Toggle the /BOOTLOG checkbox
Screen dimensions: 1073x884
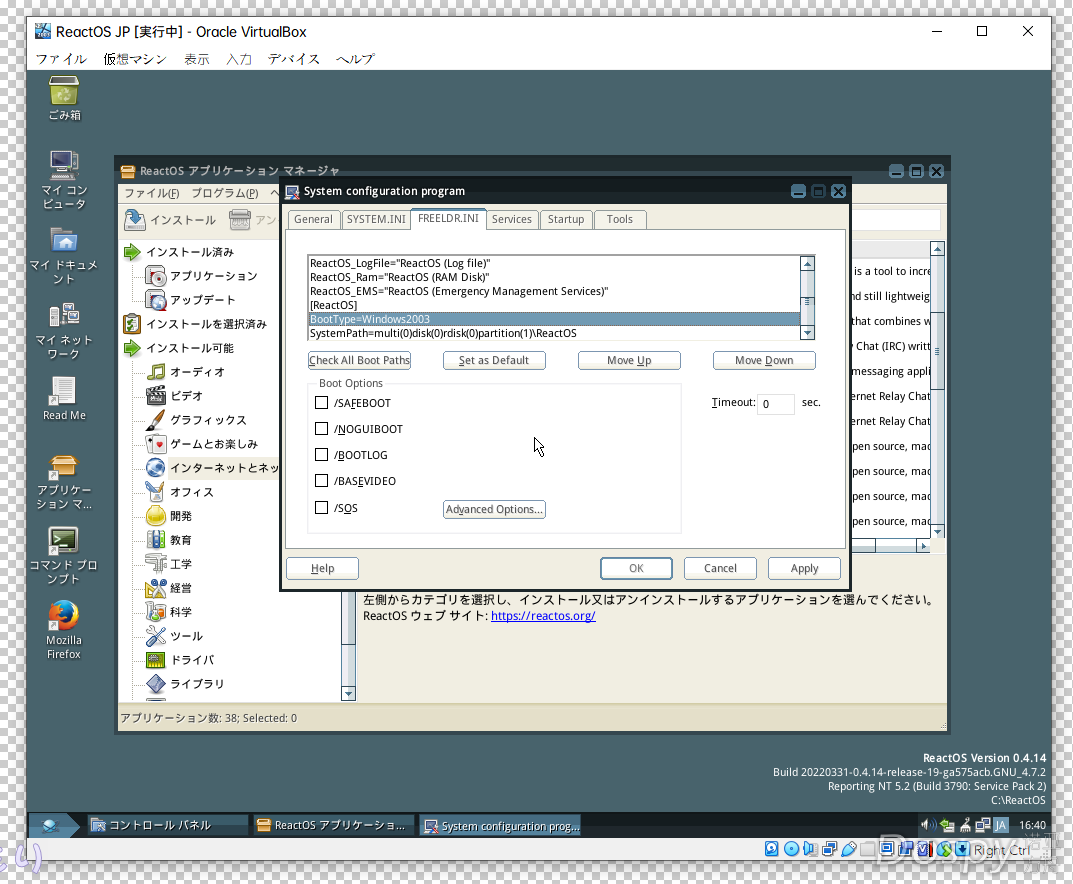click(322, 455)
